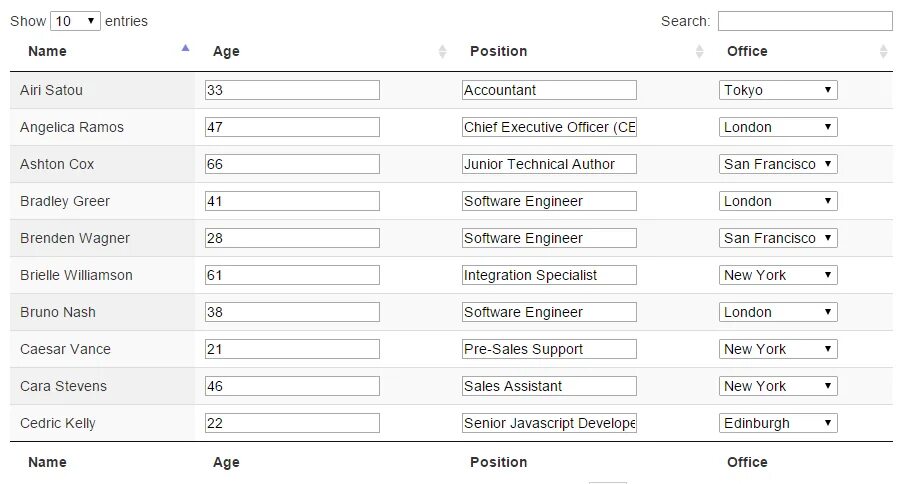Open Bruno Nash's London office dropdown
Screen dimensions: 908x484
[x=778, y=312]
